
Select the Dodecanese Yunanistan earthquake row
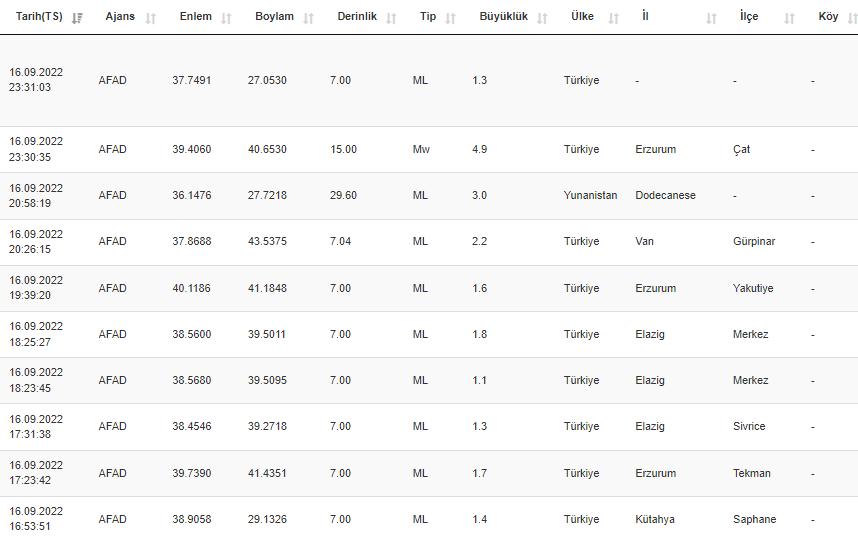coord(429,195)
